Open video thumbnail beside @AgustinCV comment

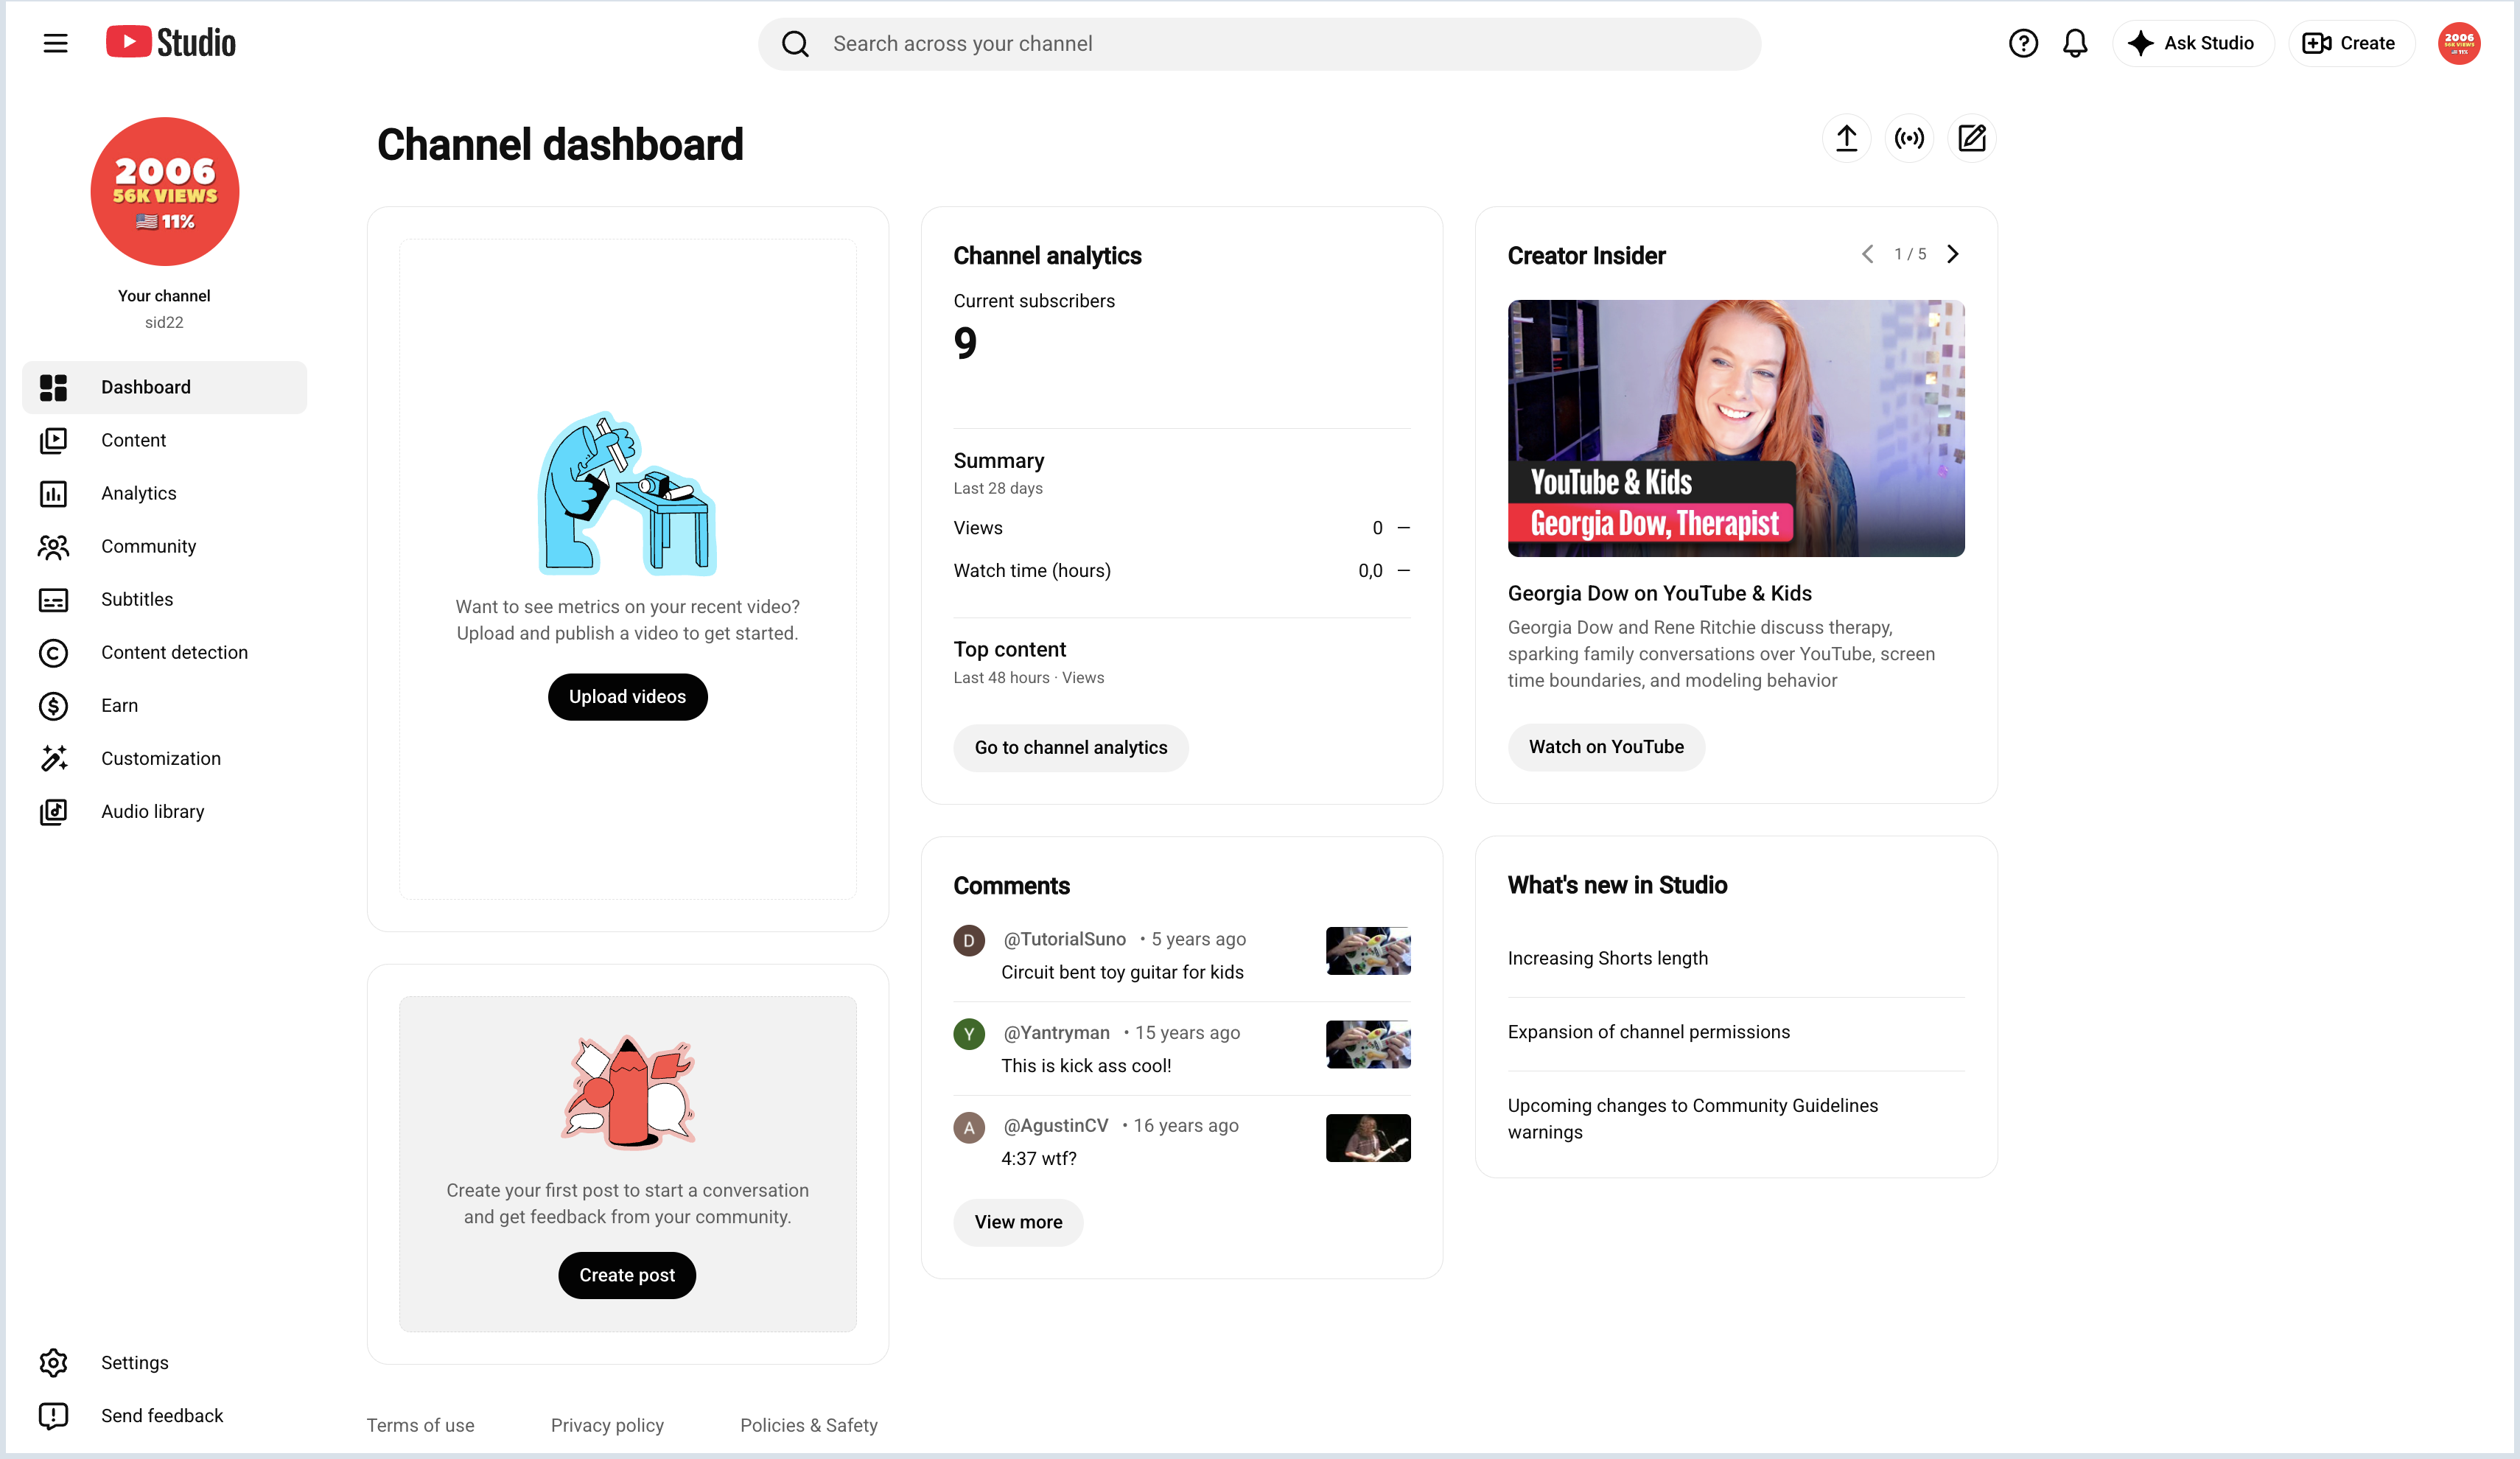pos(1368,1138)
